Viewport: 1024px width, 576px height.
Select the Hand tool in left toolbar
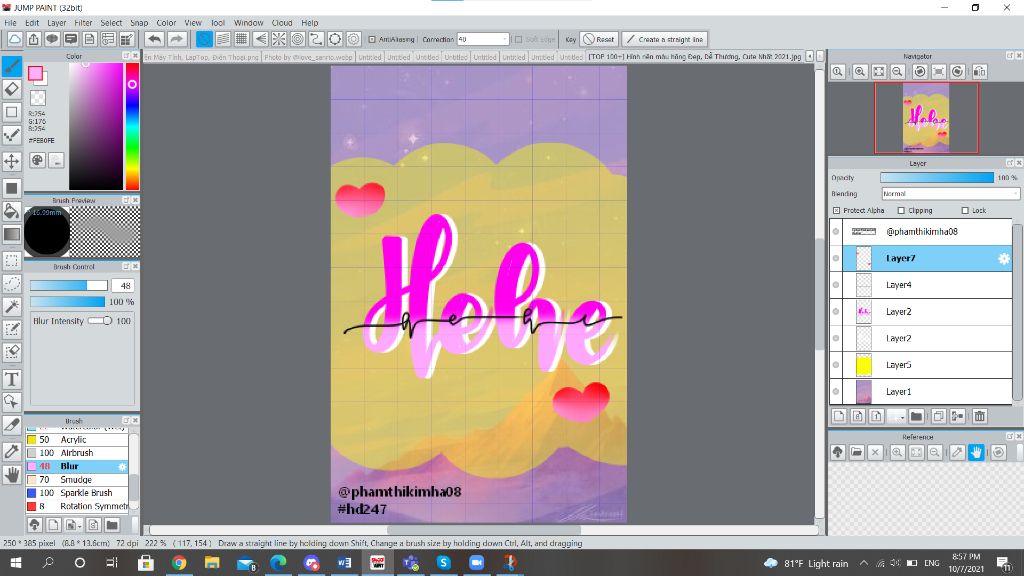pyautogui.click(x=12, y=475)
